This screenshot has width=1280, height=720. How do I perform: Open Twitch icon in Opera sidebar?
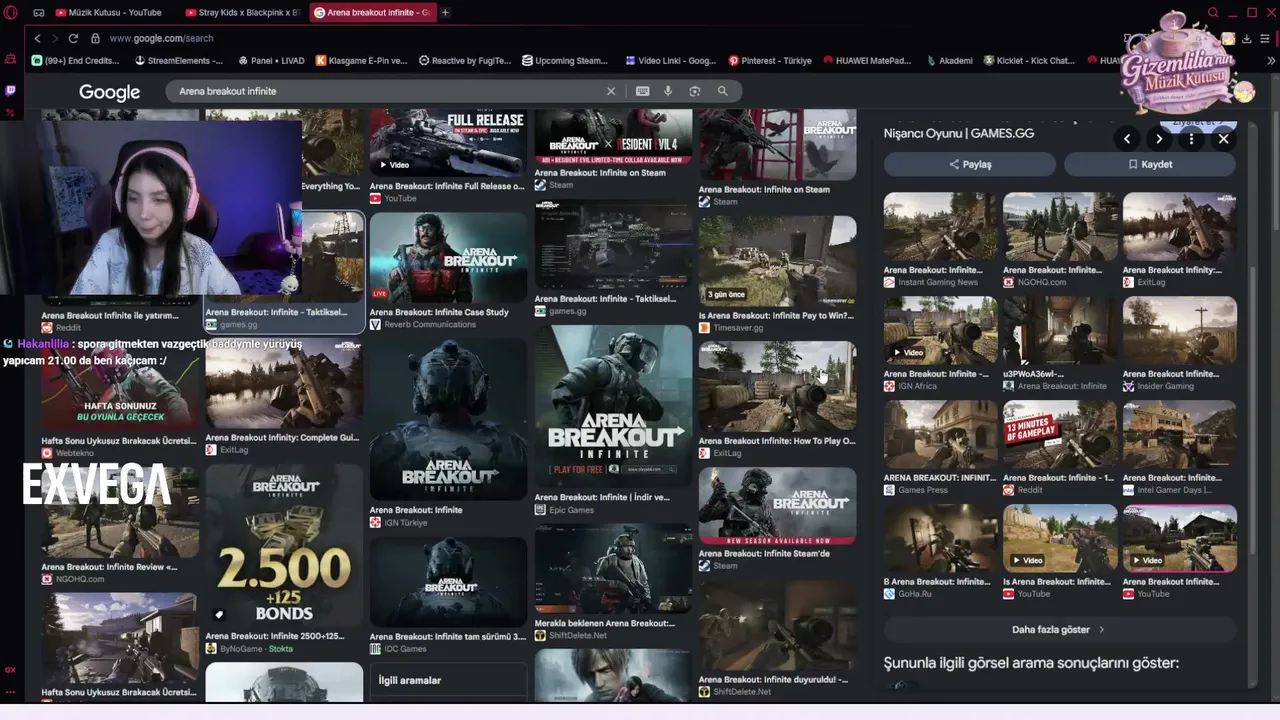pos(11,90)
